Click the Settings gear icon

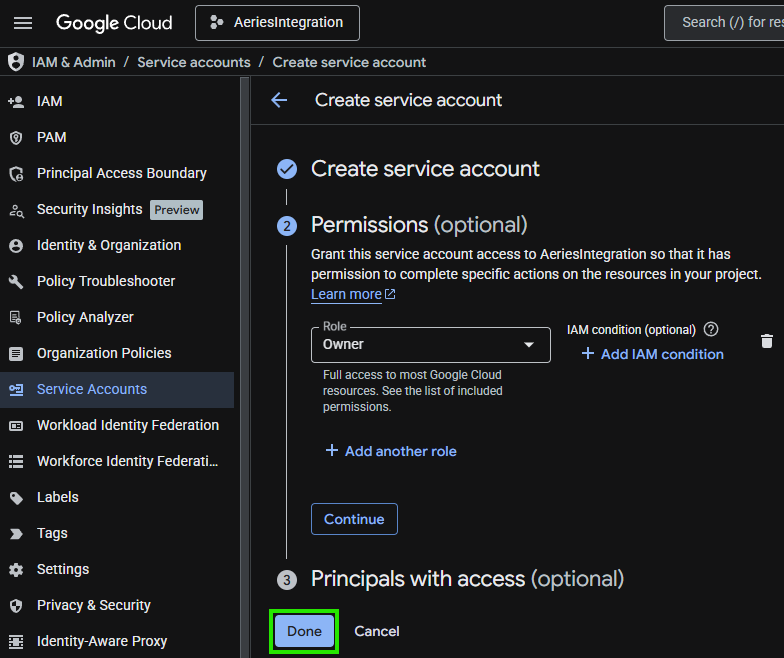point(16,570)
